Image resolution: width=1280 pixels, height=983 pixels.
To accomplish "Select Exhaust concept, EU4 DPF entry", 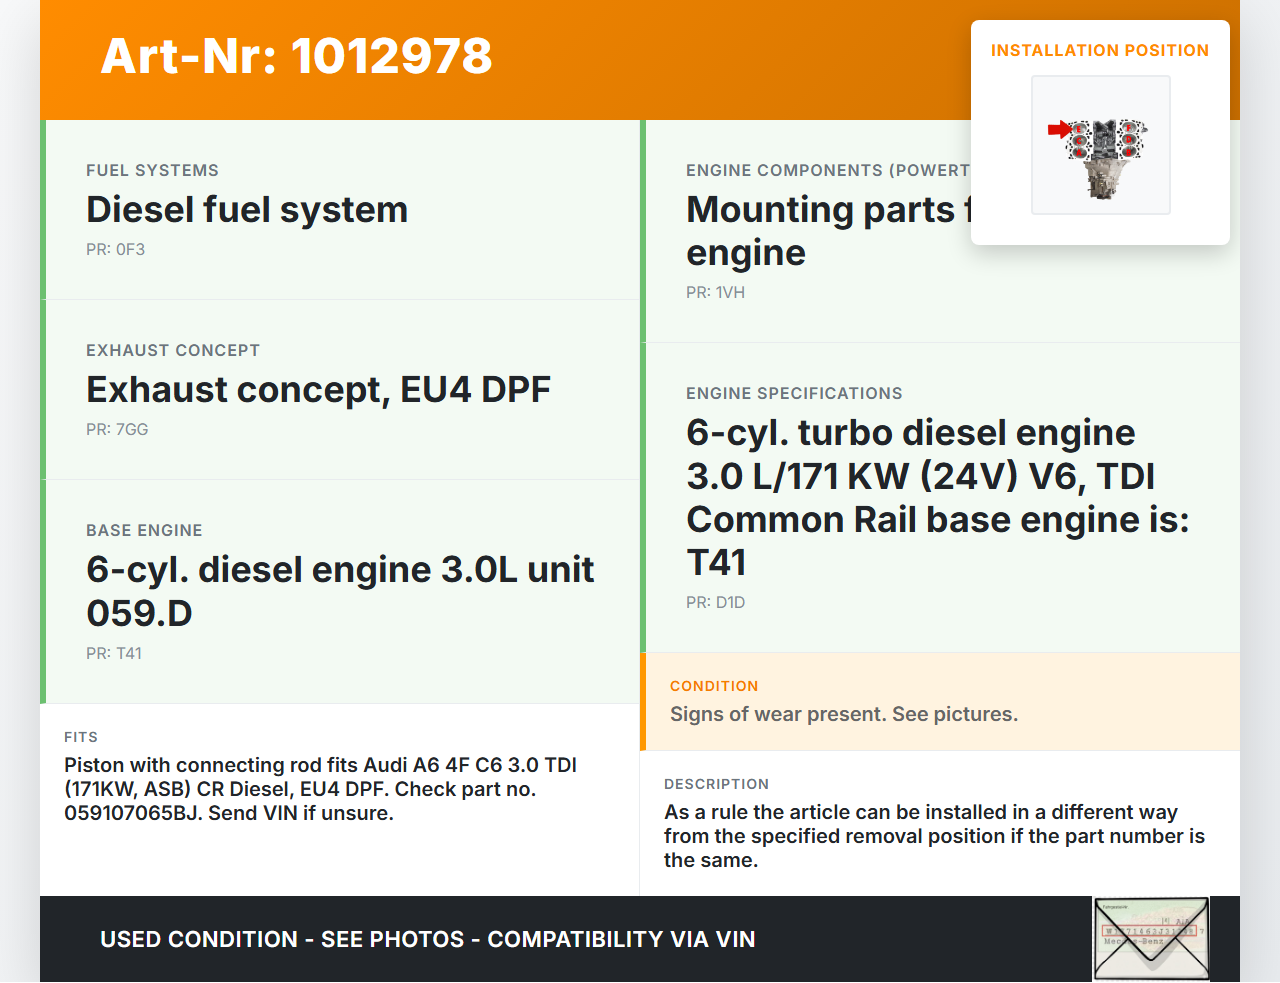I will 318,390.
